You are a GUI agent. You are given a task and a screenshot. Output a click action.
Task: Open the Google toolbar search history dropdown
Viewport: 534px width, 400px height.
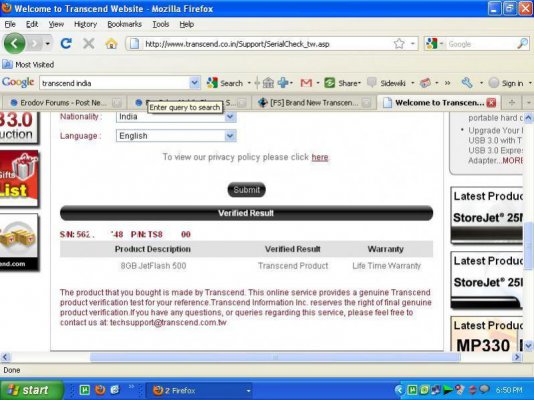point(194,83)
